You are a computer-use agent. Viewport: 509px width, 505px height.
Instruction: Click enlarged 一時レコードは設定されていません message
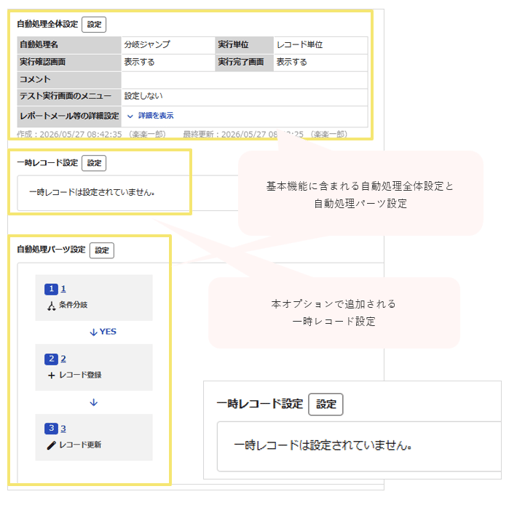[323, 446]
